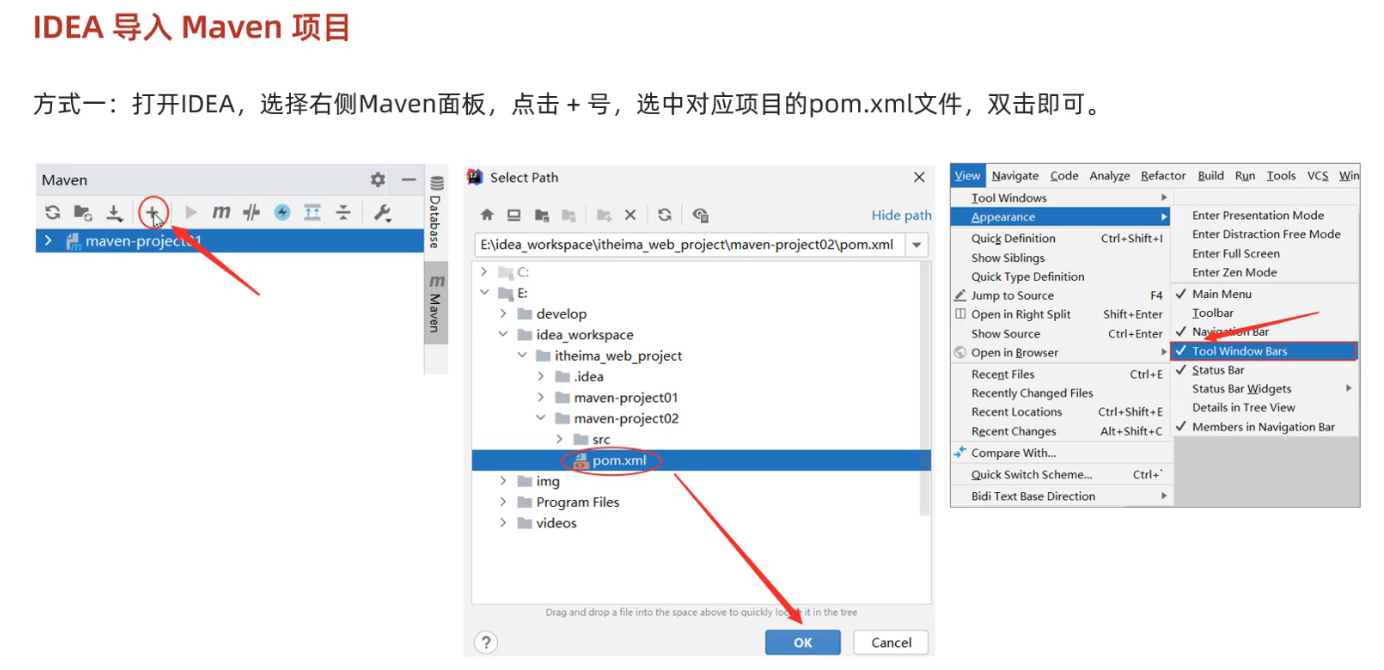Click Download Sources and Documentation icon
The image size is (1384, 670).
[115, 212]
